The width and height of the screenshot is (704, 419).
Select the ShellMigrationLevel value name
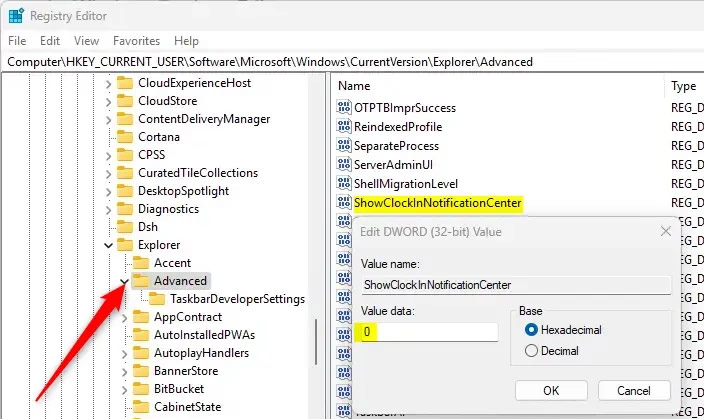[x=406, y=184]
